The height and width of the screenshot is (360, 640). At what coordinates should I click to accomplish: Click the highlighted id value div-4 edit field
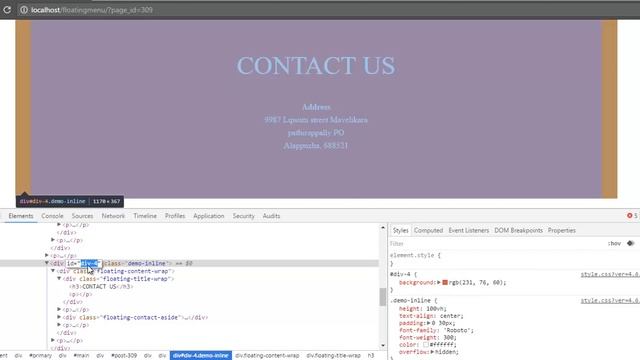89,263
